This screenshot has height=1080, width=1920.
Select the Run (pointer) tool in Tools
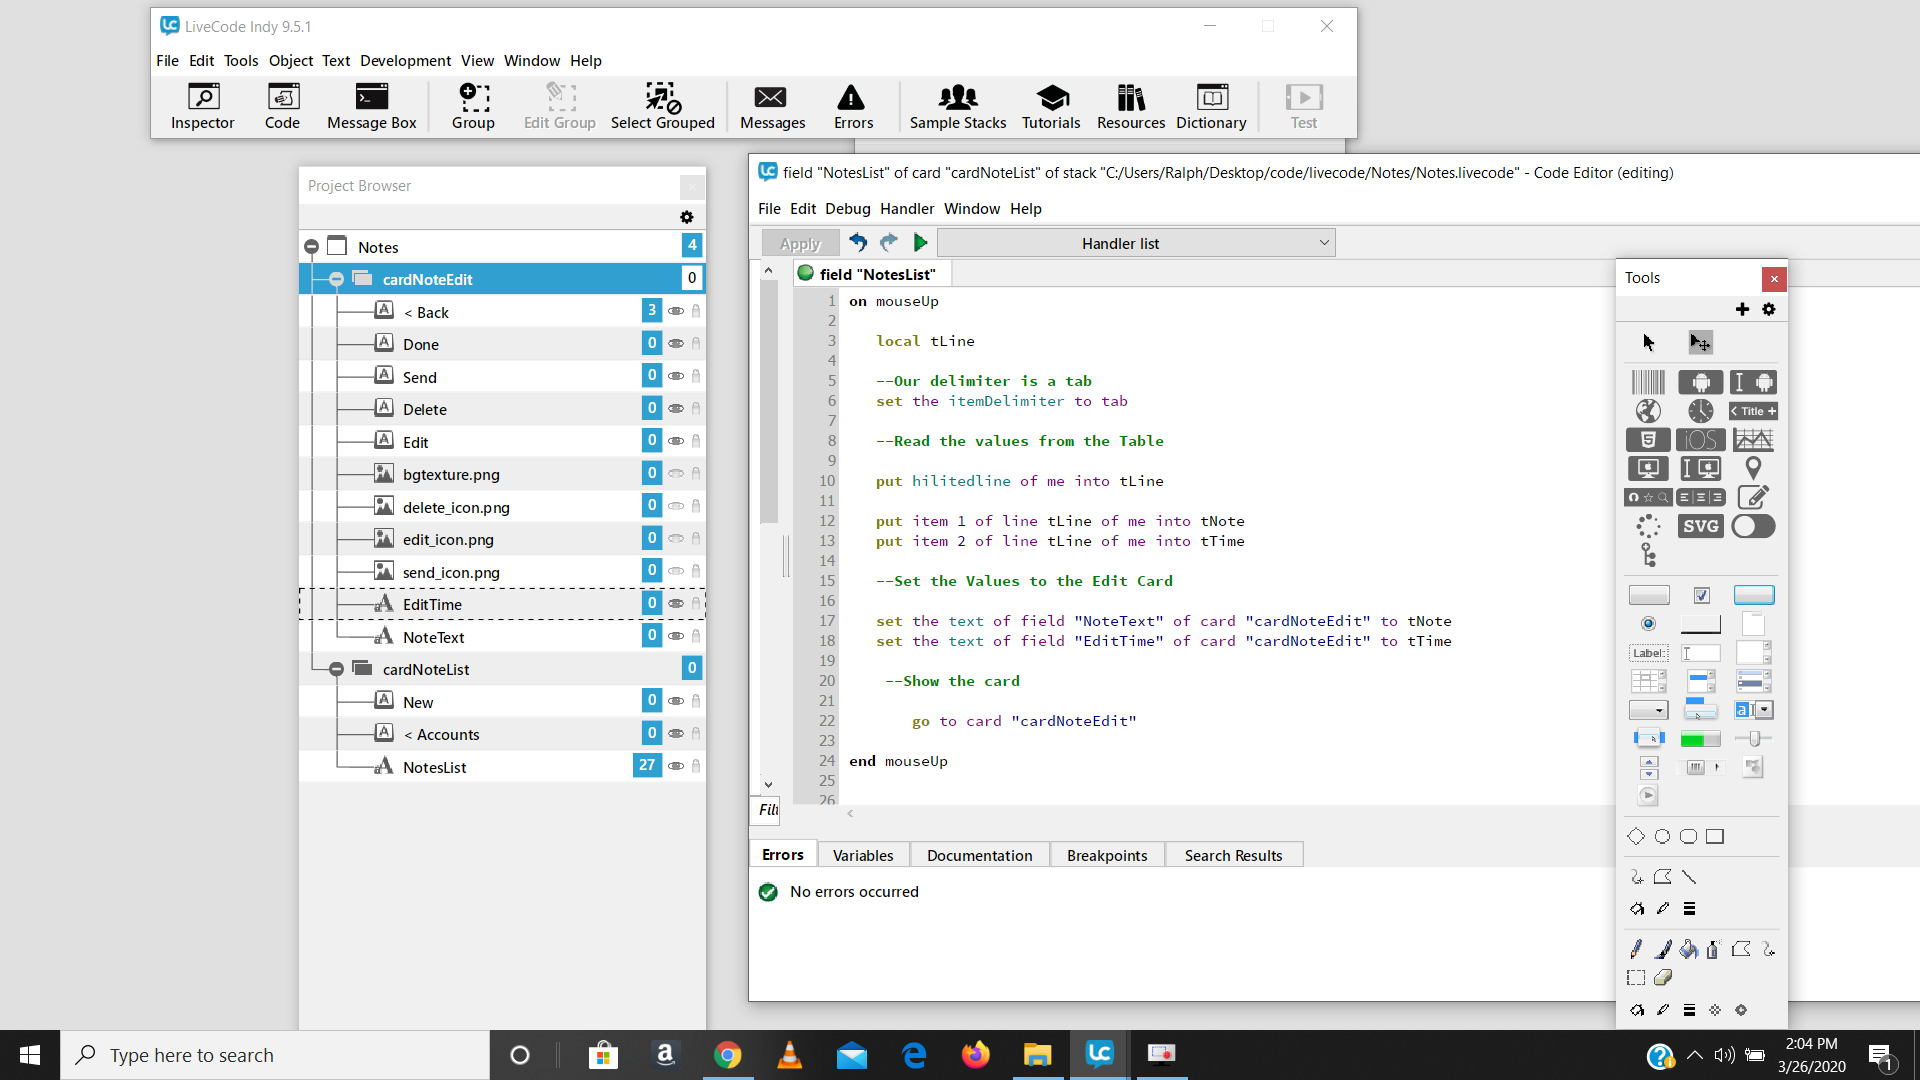[1648, 343]
